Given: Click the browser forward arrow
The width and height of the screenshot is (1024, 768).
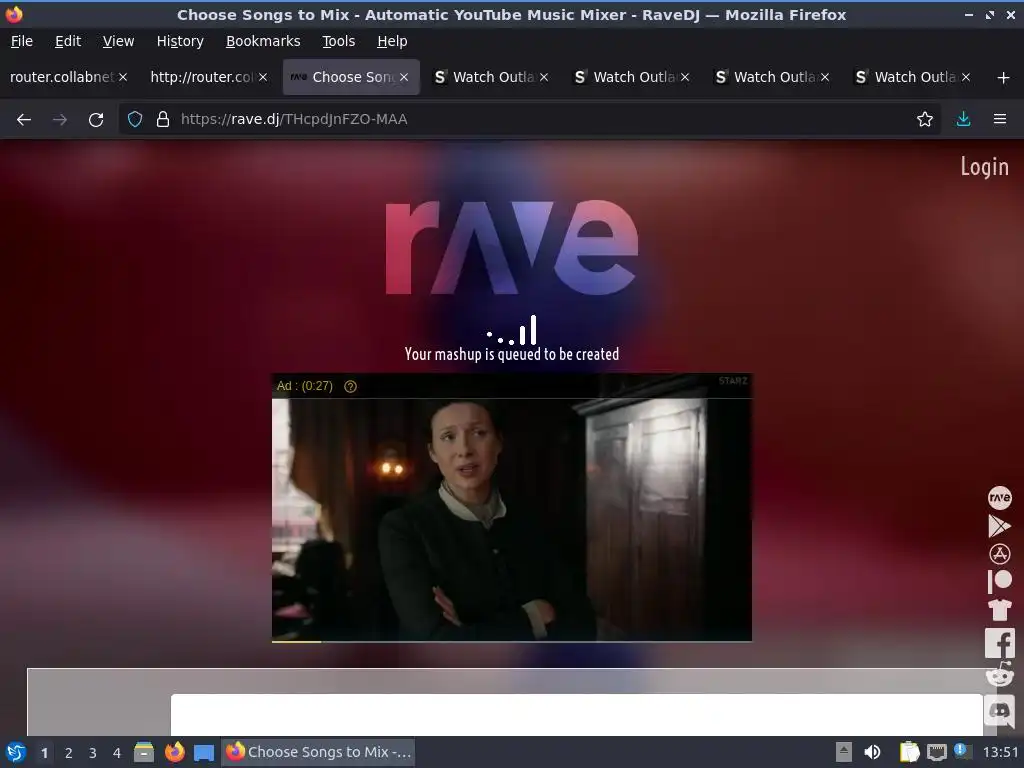Looking at the screenshot, I should click(x=59, y=120).
